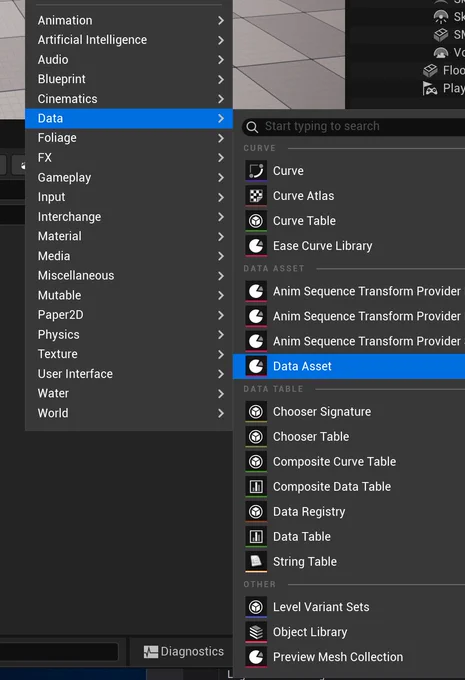Click the Data Table icon
The width and height of the screenshot is (465, 680).
(x=256, y=537)
